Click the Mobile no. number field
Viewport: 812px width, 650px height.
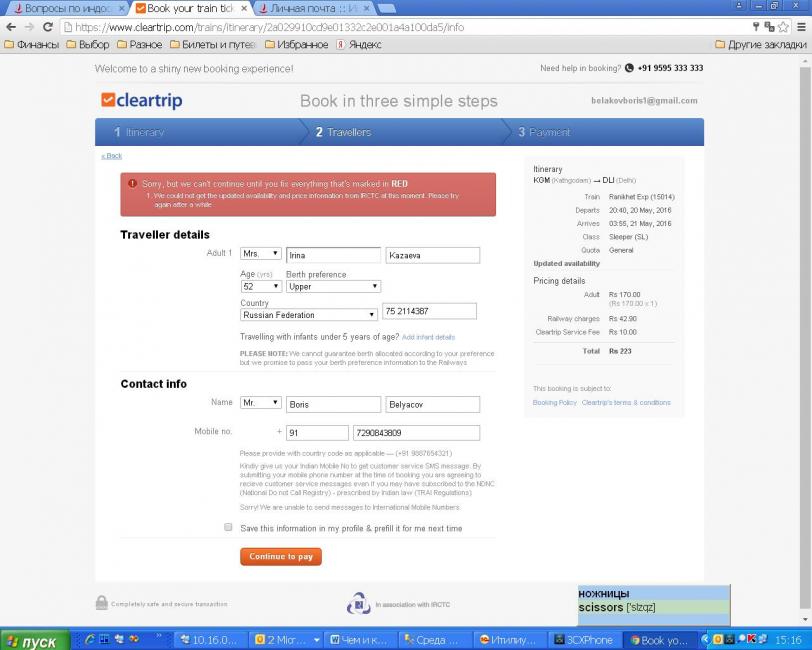[416, 433]
